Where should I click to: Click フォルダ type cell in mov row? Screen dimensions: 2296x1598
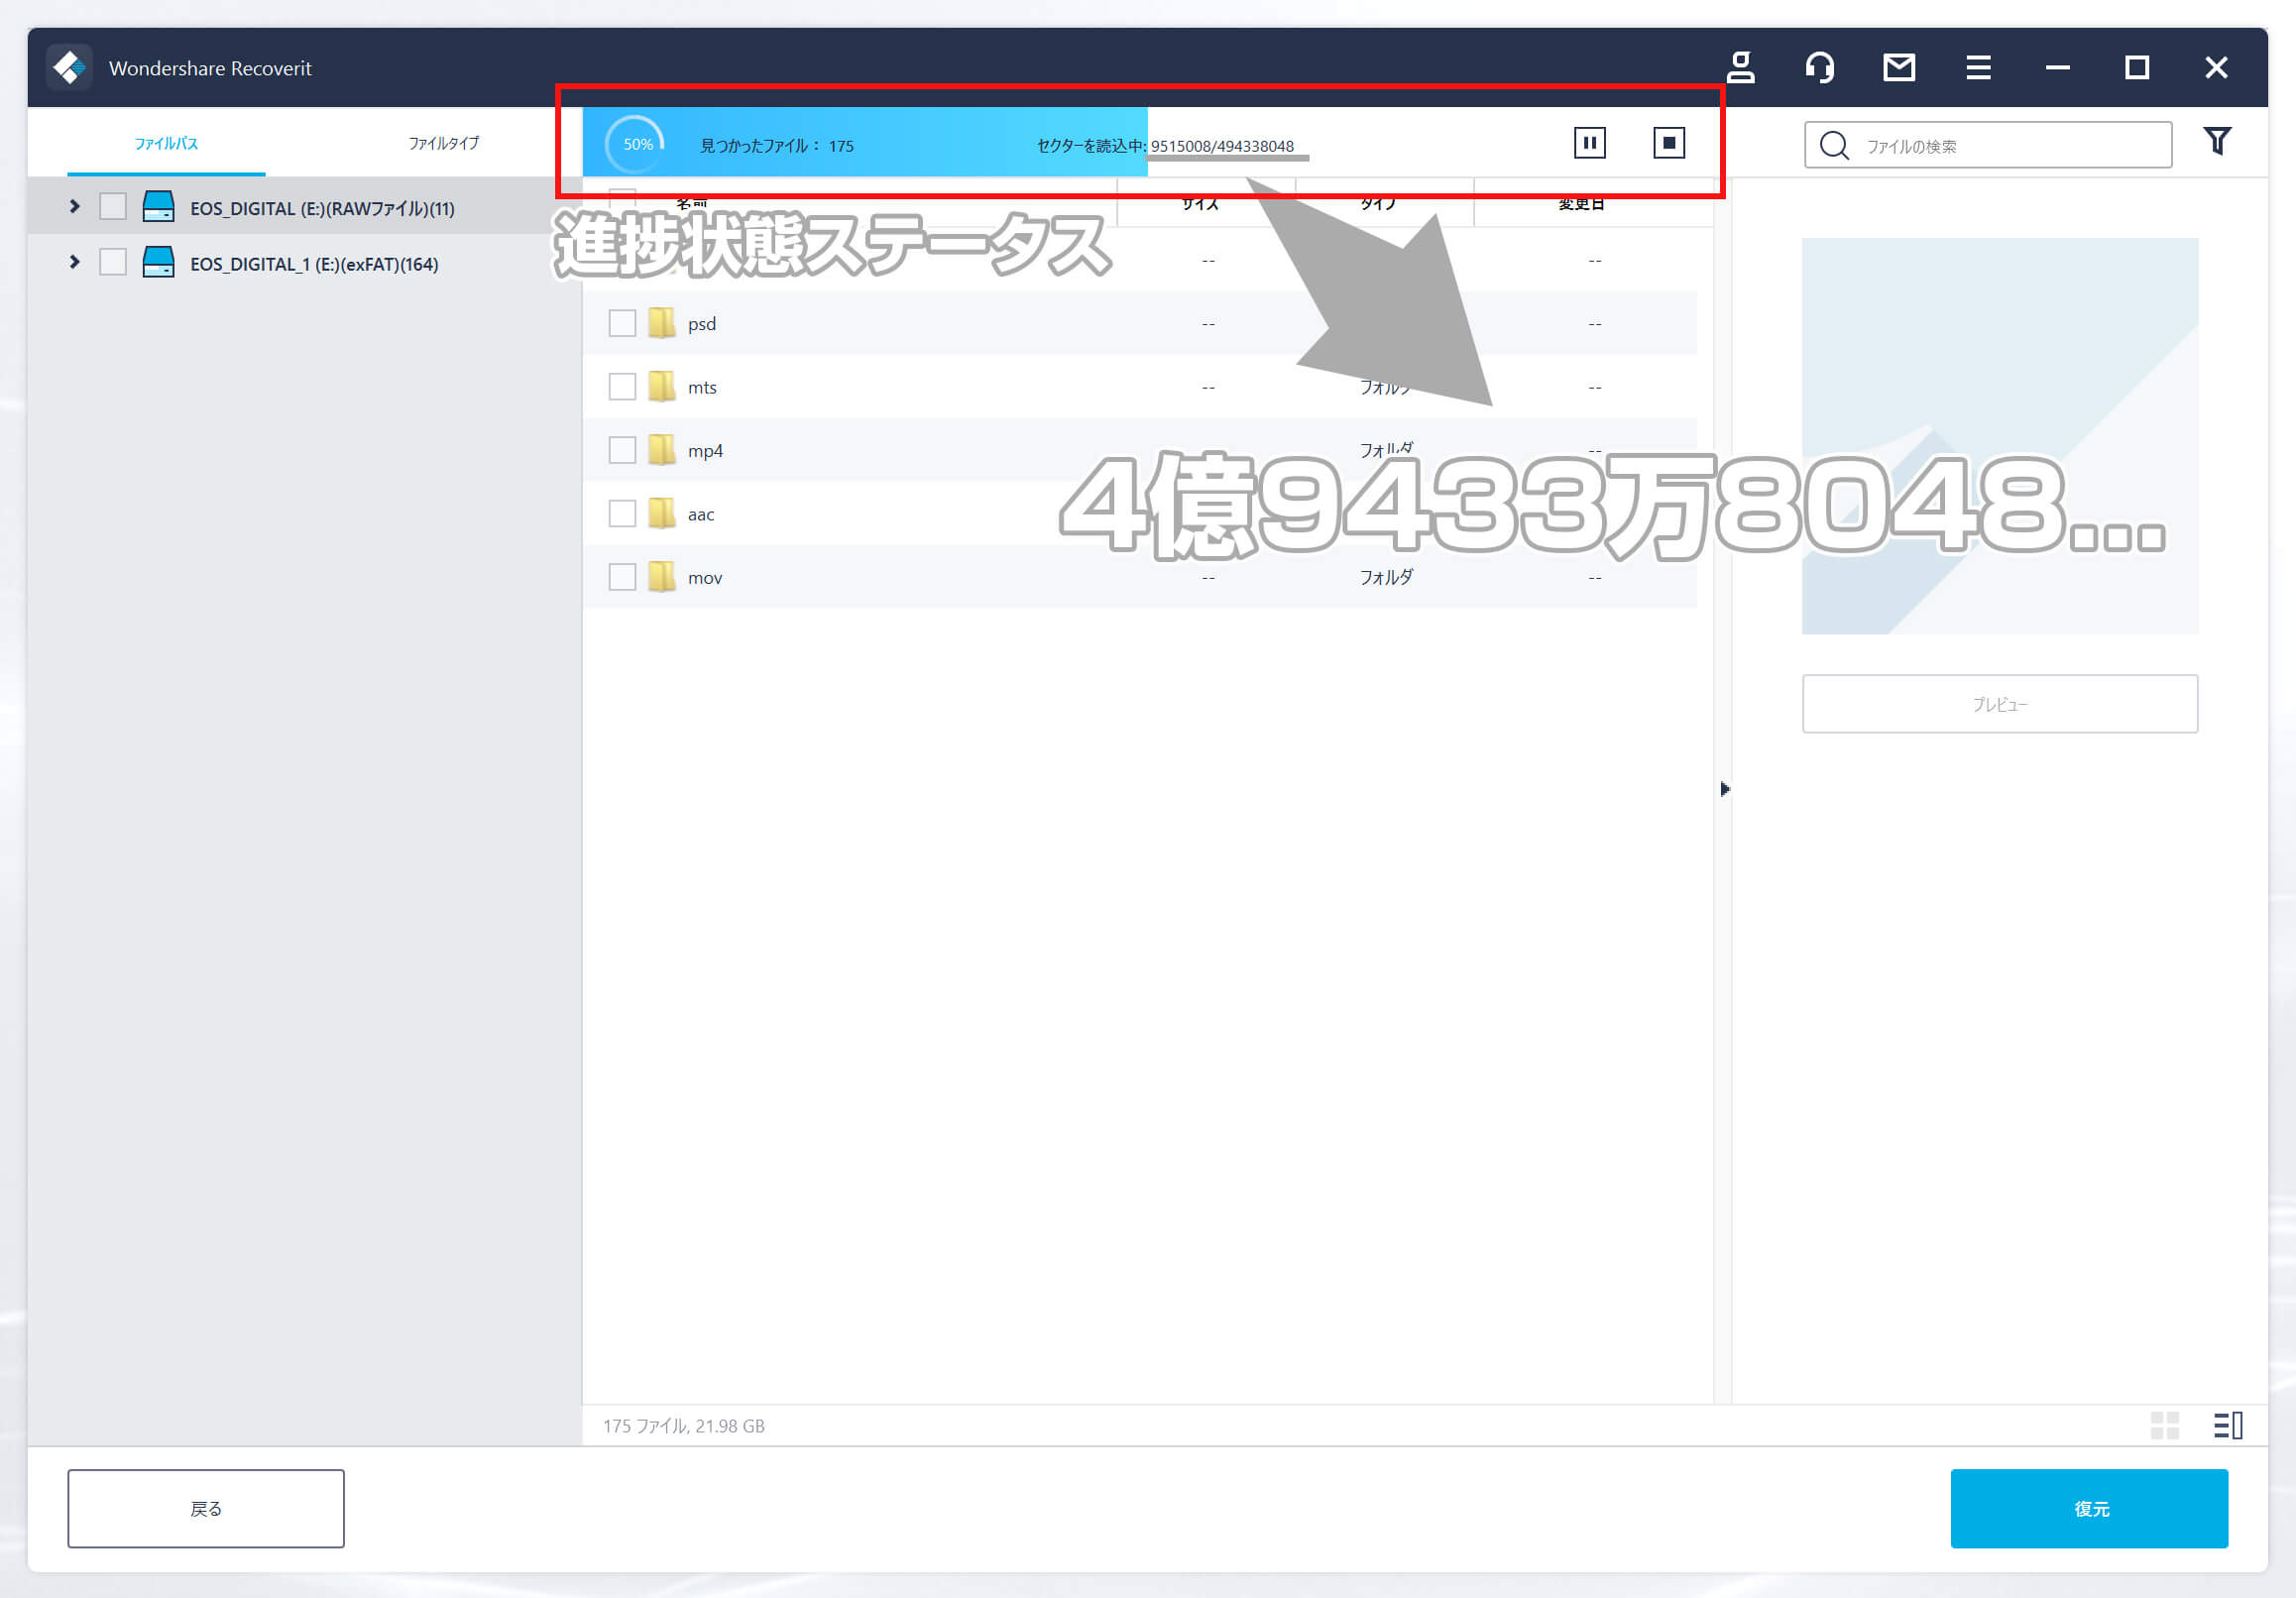click(1386, 577)
